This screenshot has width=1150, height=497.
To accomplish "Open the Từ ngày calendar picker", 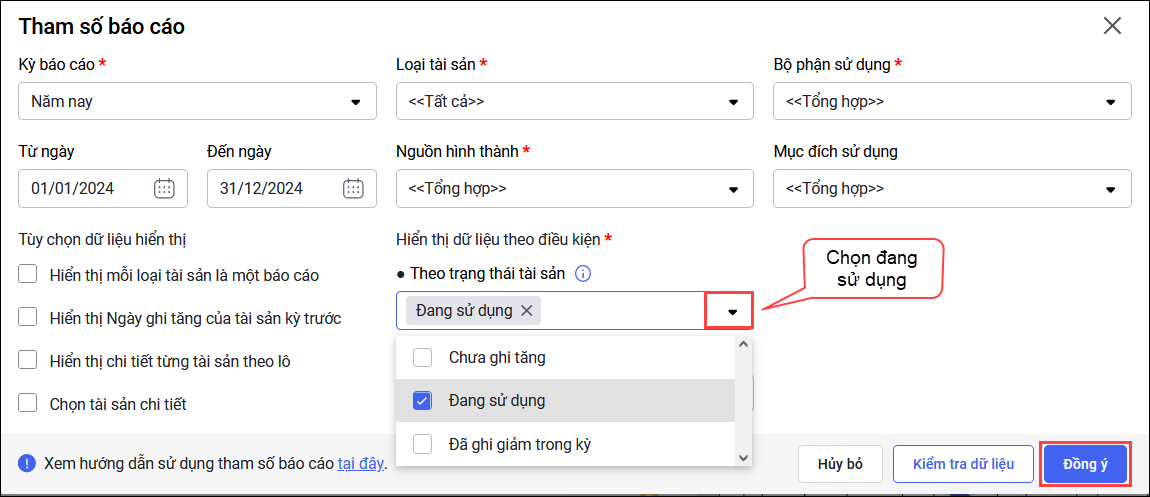I will (x=165, y=188).
